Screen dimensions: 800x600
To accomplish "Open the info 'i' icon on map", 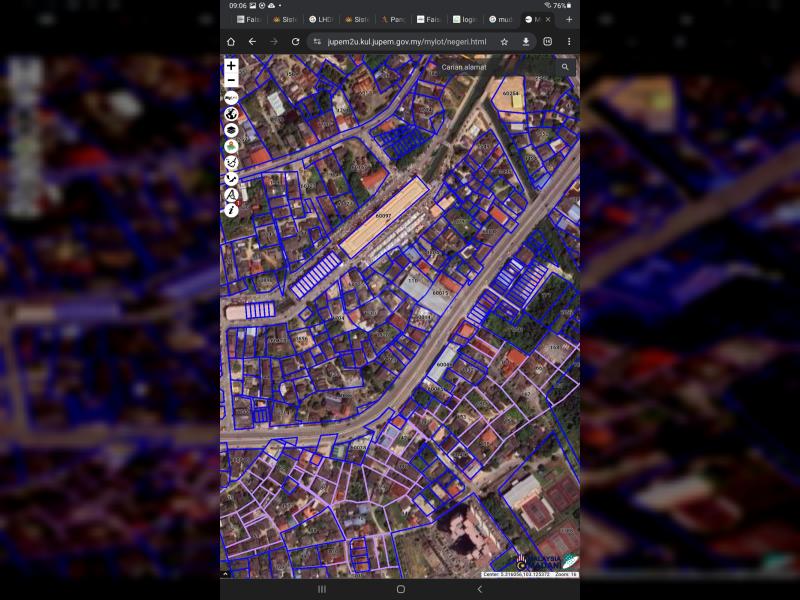I will 231,210.
